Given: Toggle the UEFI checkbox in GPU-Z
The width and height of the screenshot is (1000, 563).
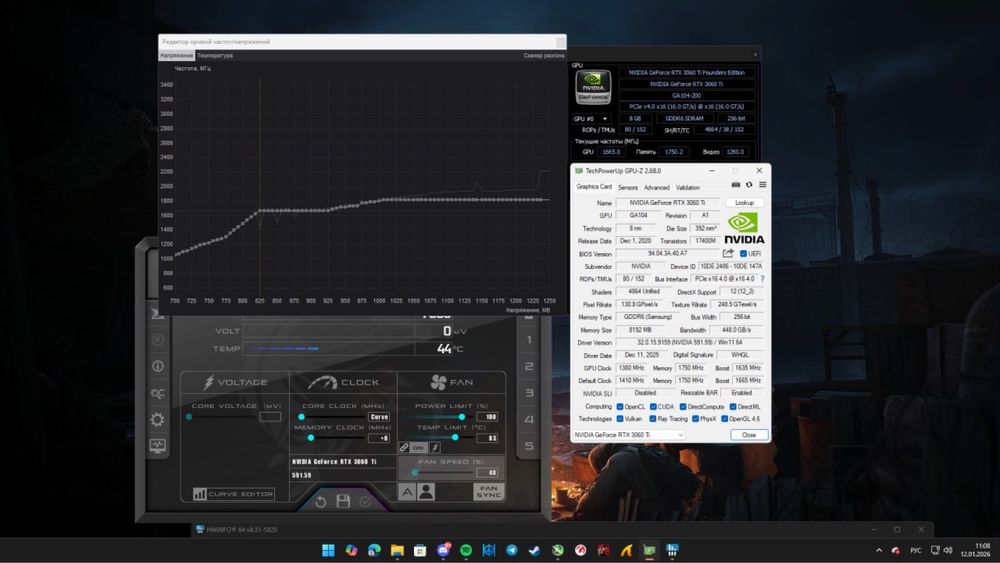Looking at the screenshot, I should (743, 254).
